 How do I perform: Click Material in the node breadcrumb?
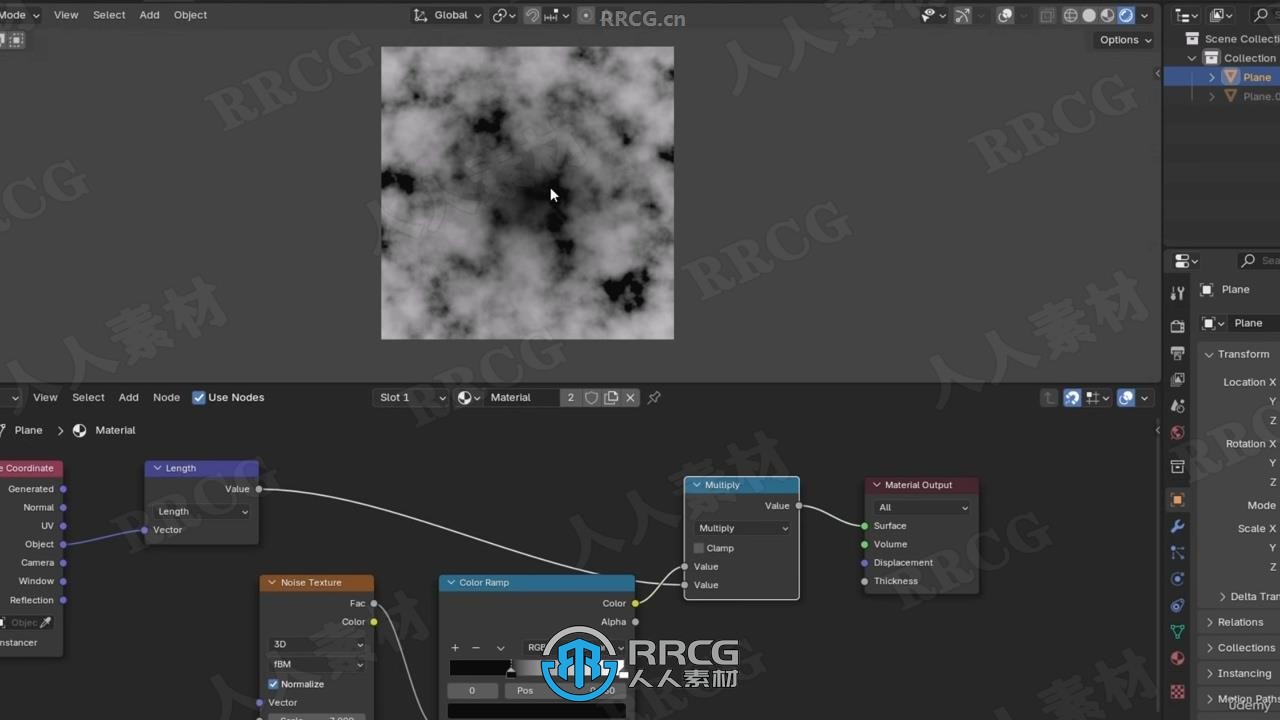(115, 430)
